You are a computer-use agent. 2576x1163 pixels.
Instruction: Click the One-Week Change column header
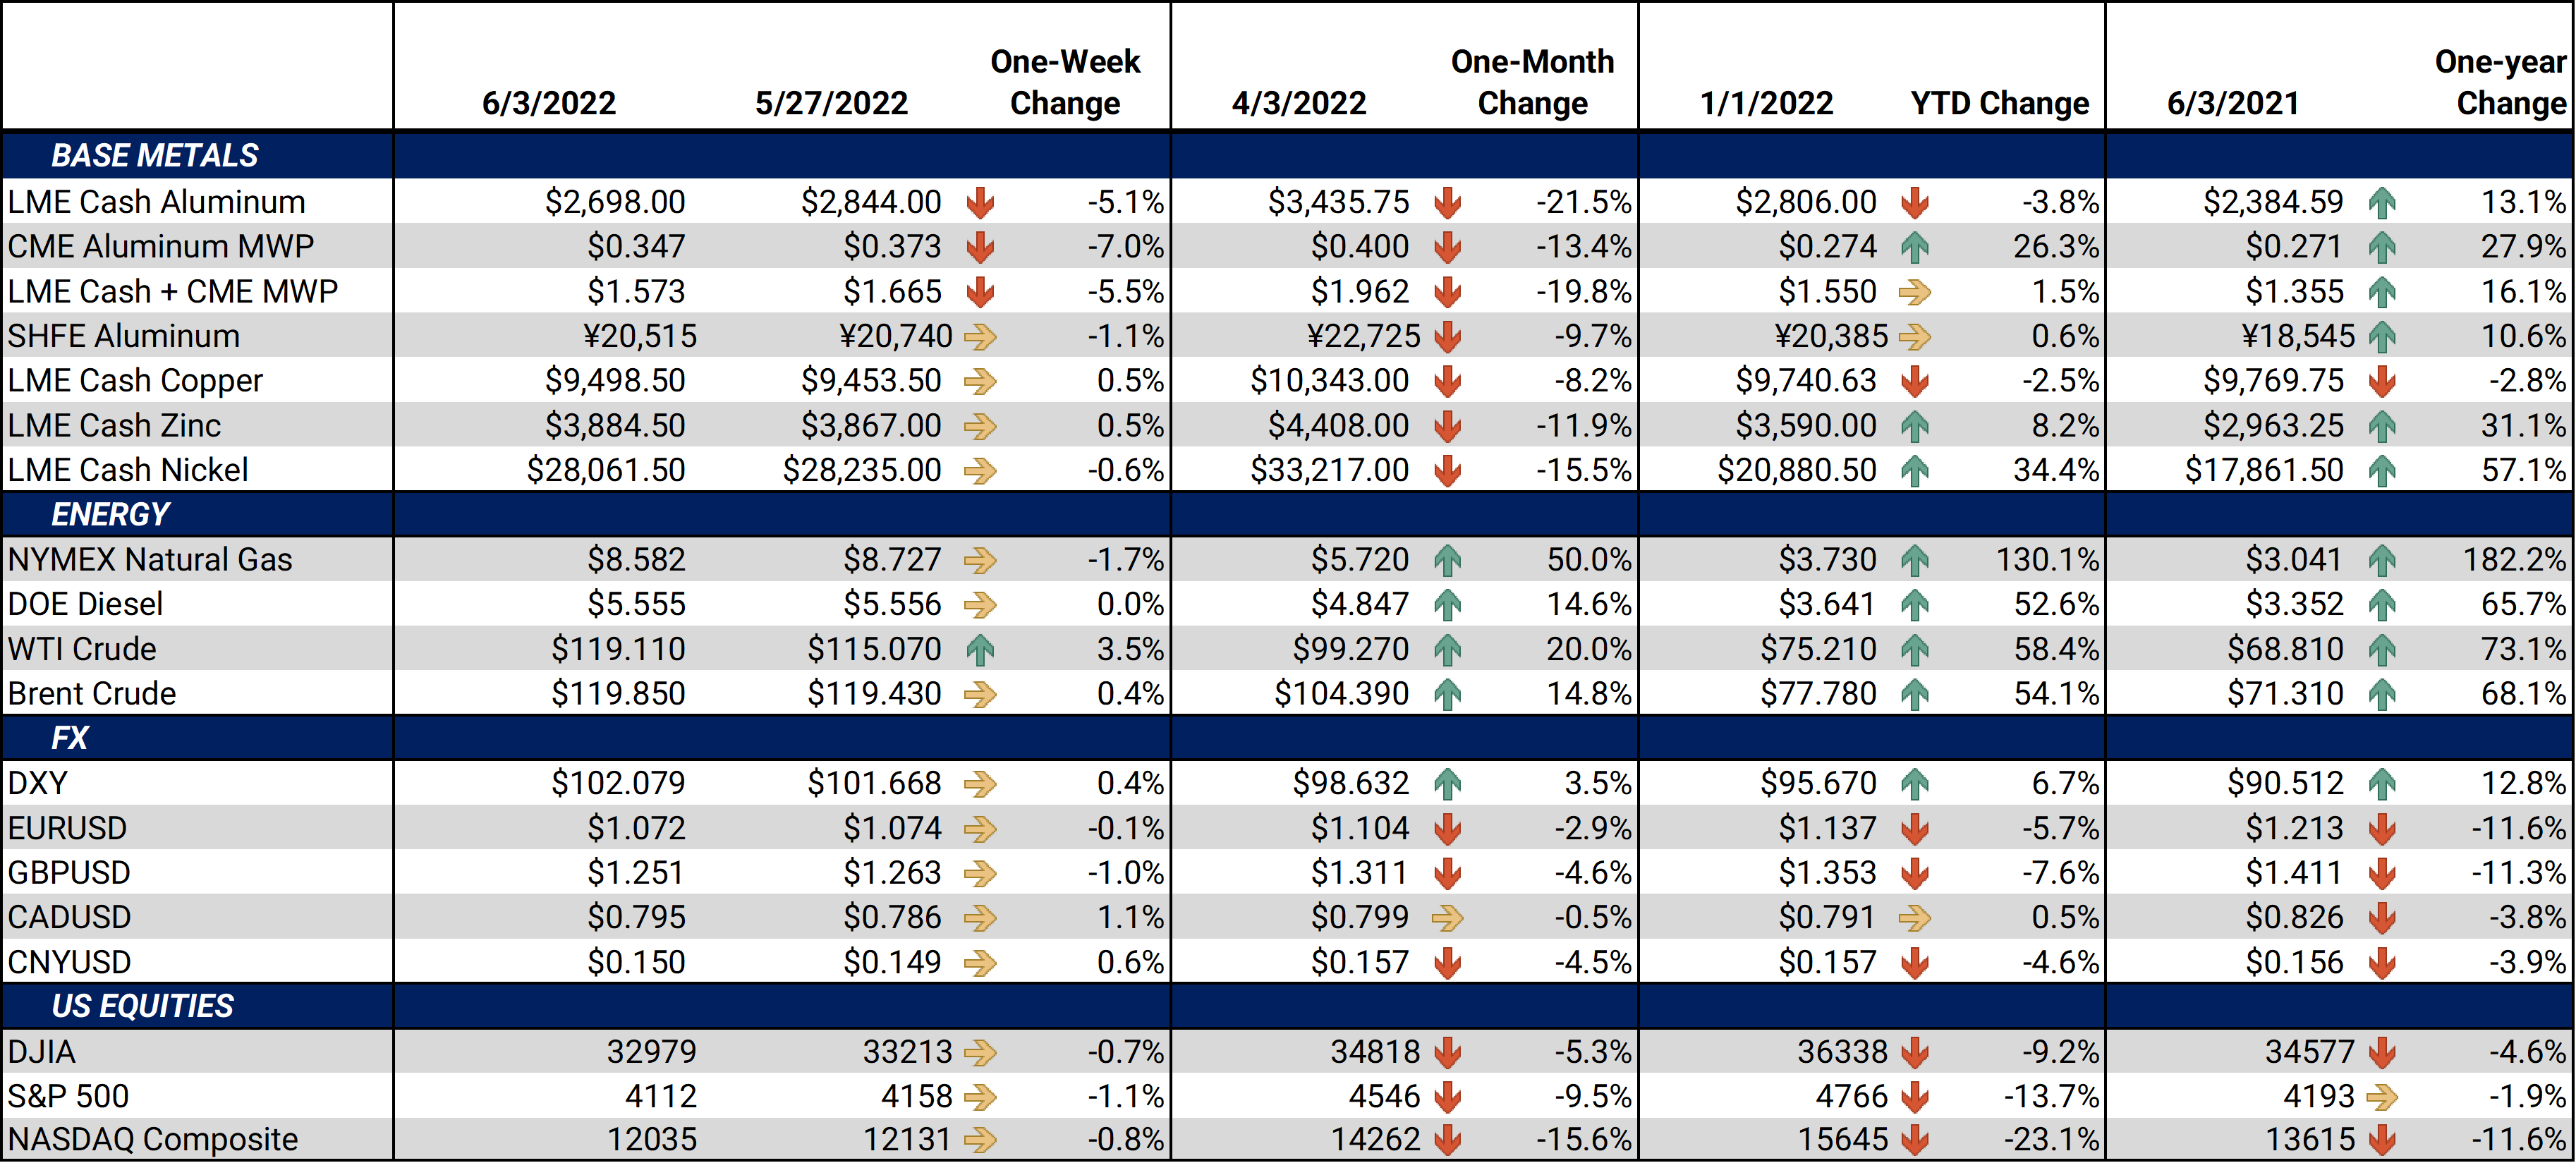pyautogui.click(x=1065, y=82)
